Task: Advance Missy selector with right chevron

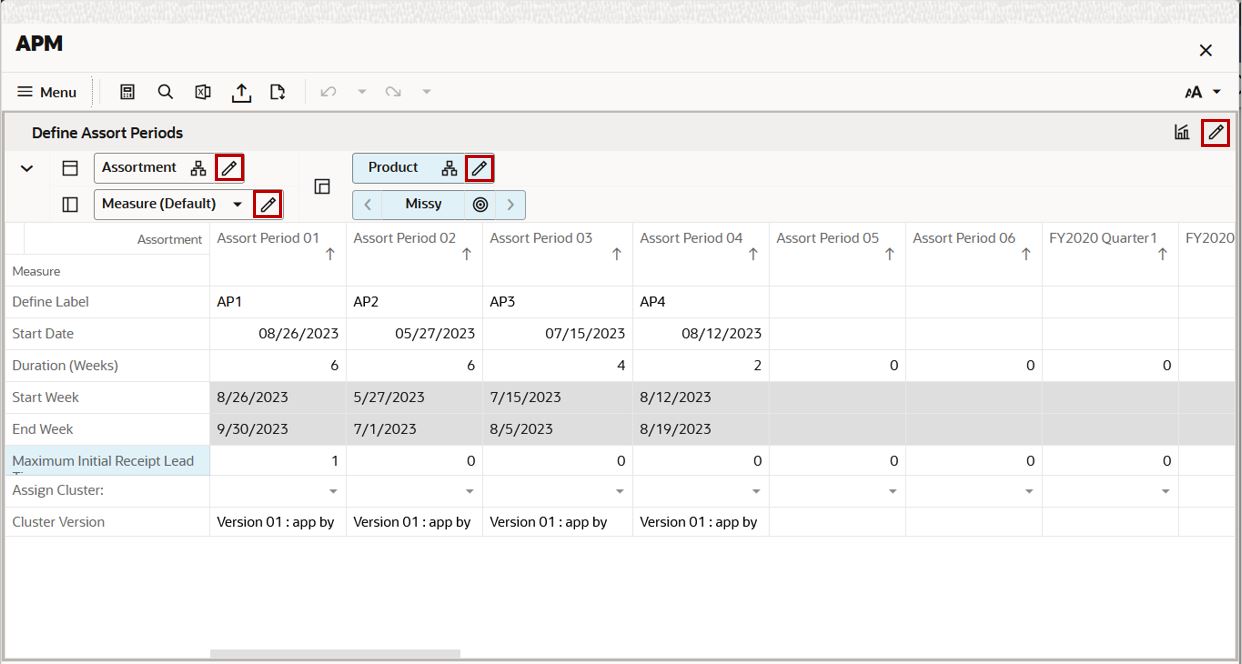Action: (x=511, y=204)
